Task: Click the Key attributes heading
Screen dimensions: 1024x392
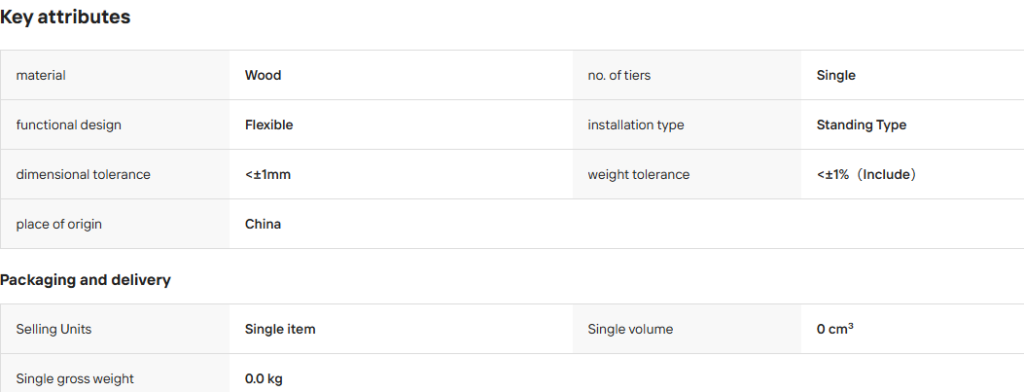Action: (65, 17)
